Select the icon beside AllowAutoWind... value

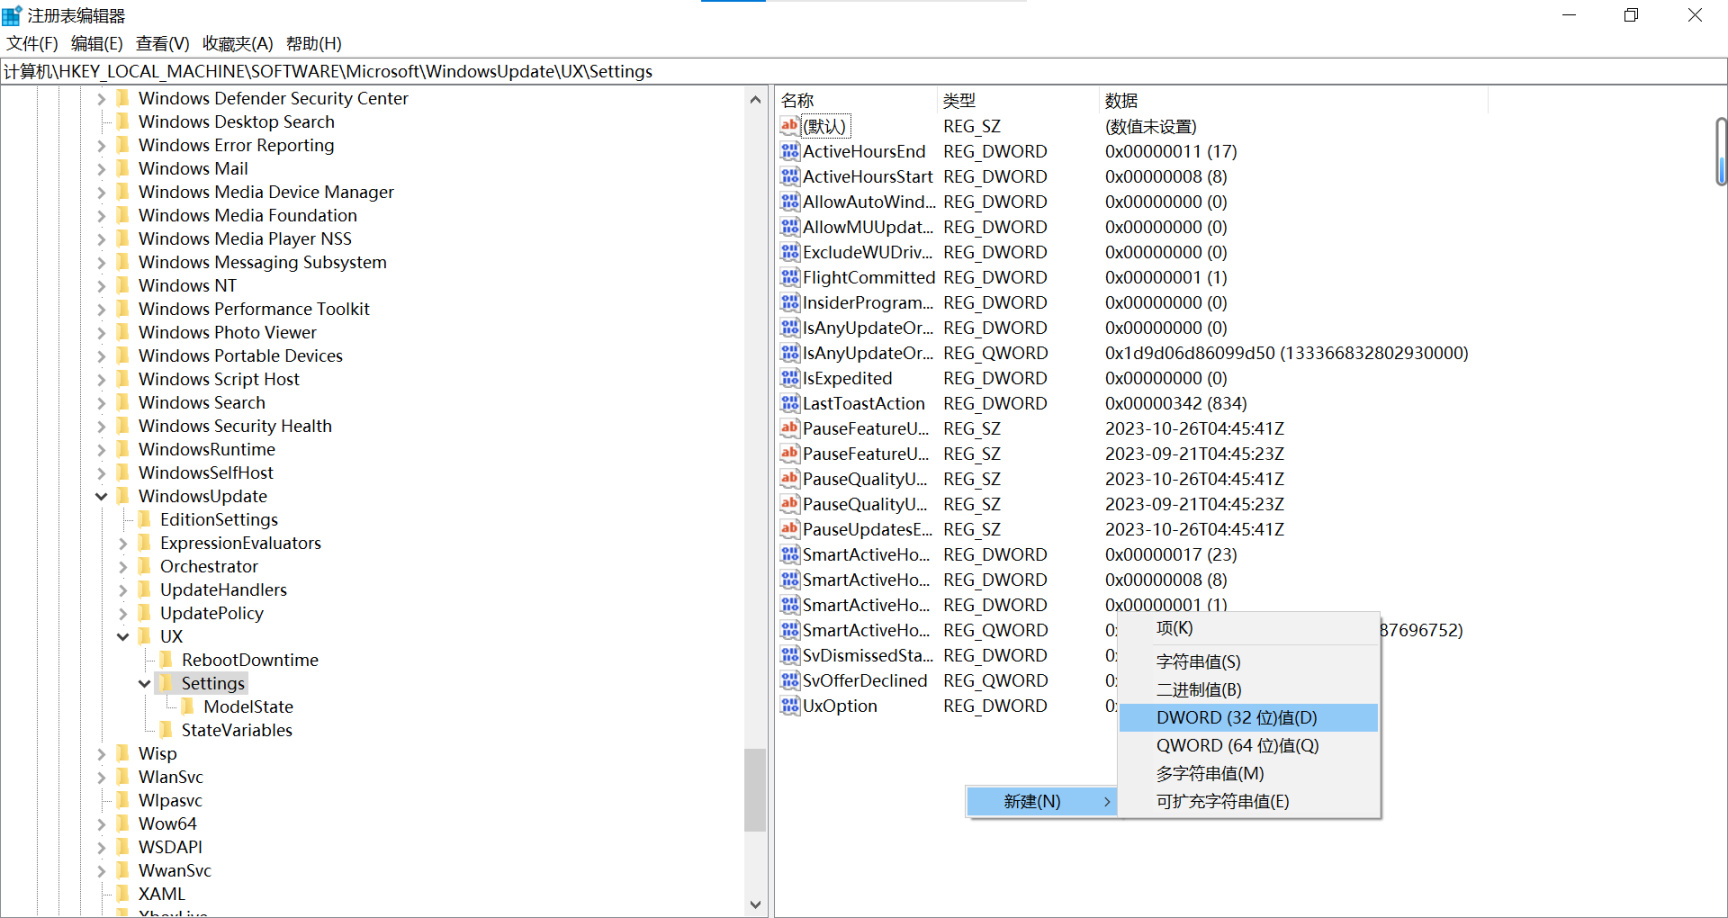pos(790,201)
